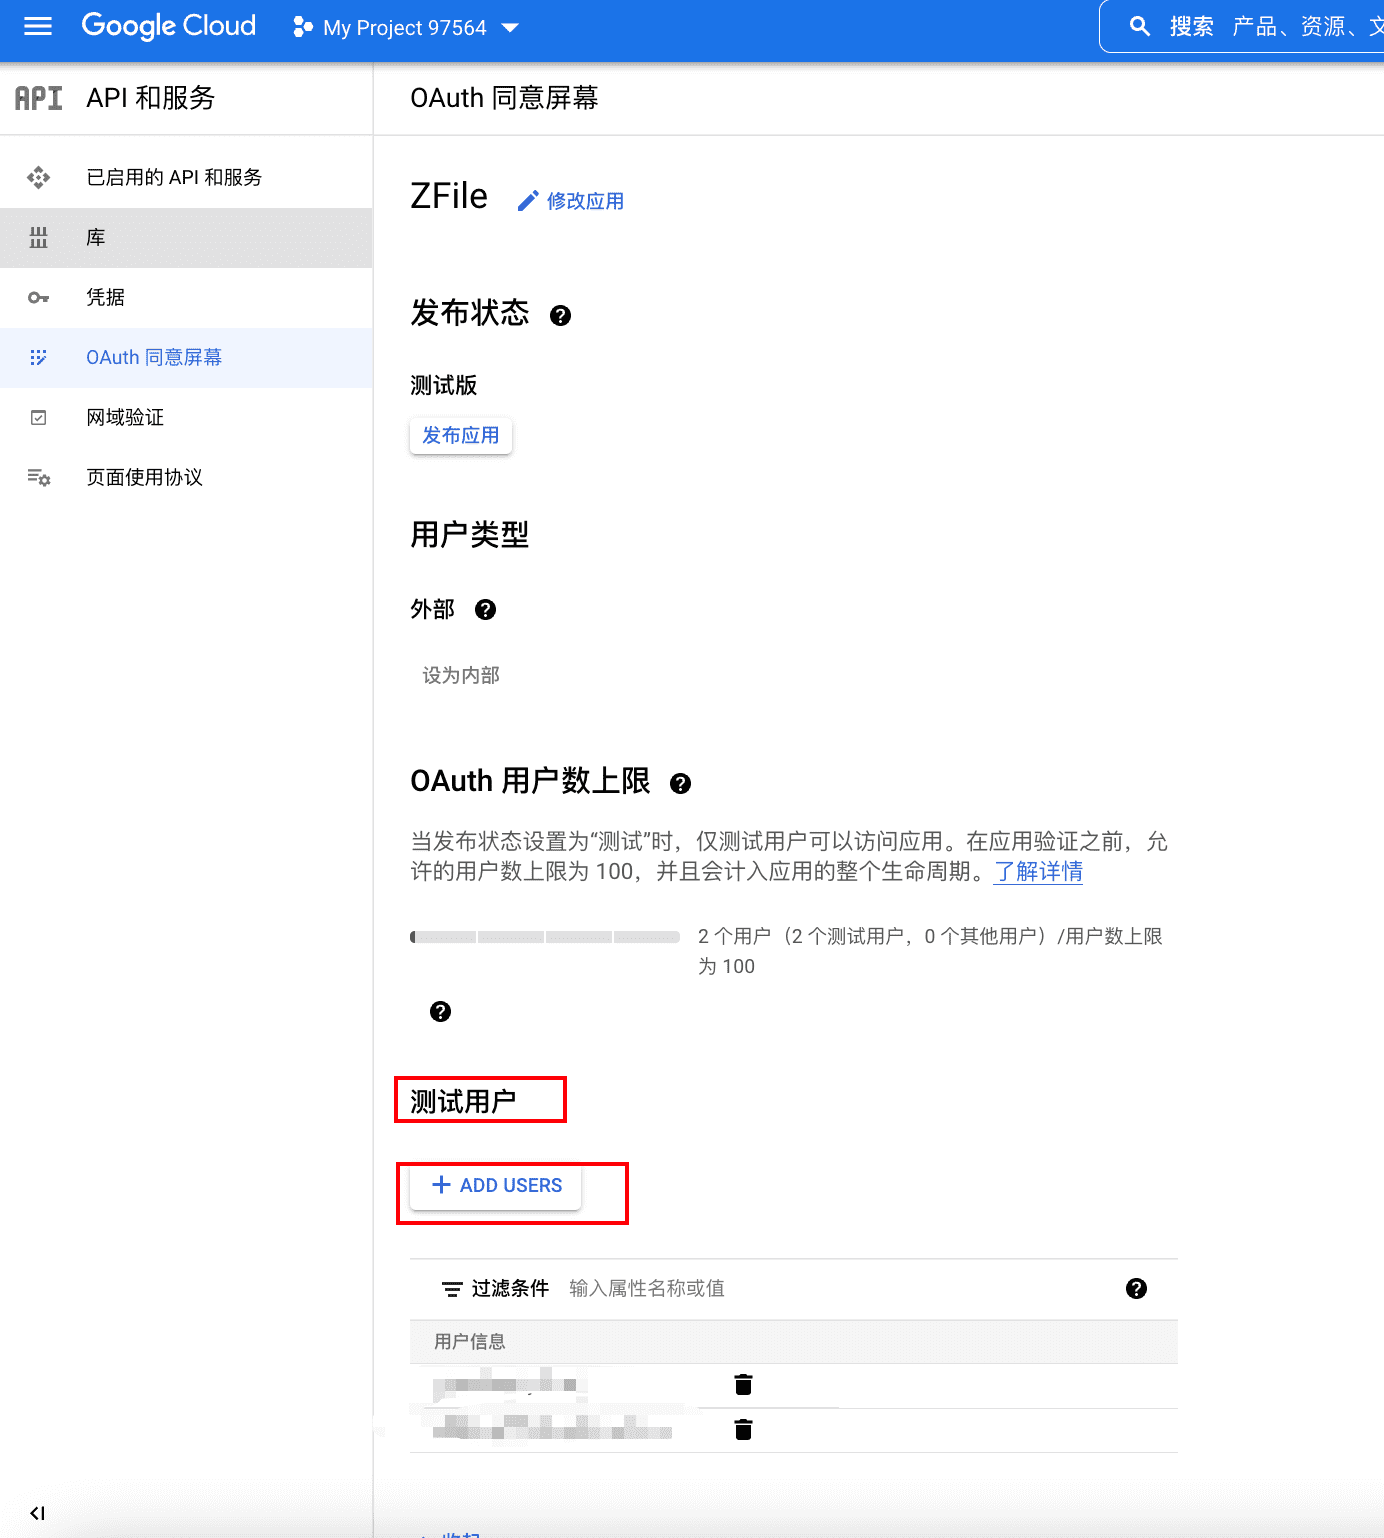Click help icon in the filter row
The width and height of the screenshot is (1384, 1538).
[1136, 1289]
